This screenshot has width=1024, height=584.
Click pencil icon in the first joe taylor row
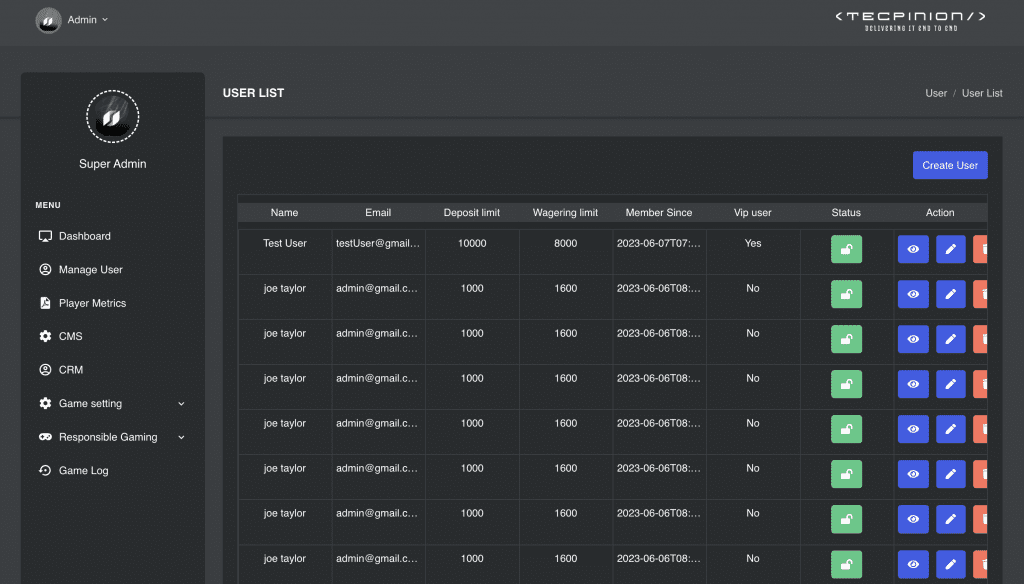click(x=950, y=294)
